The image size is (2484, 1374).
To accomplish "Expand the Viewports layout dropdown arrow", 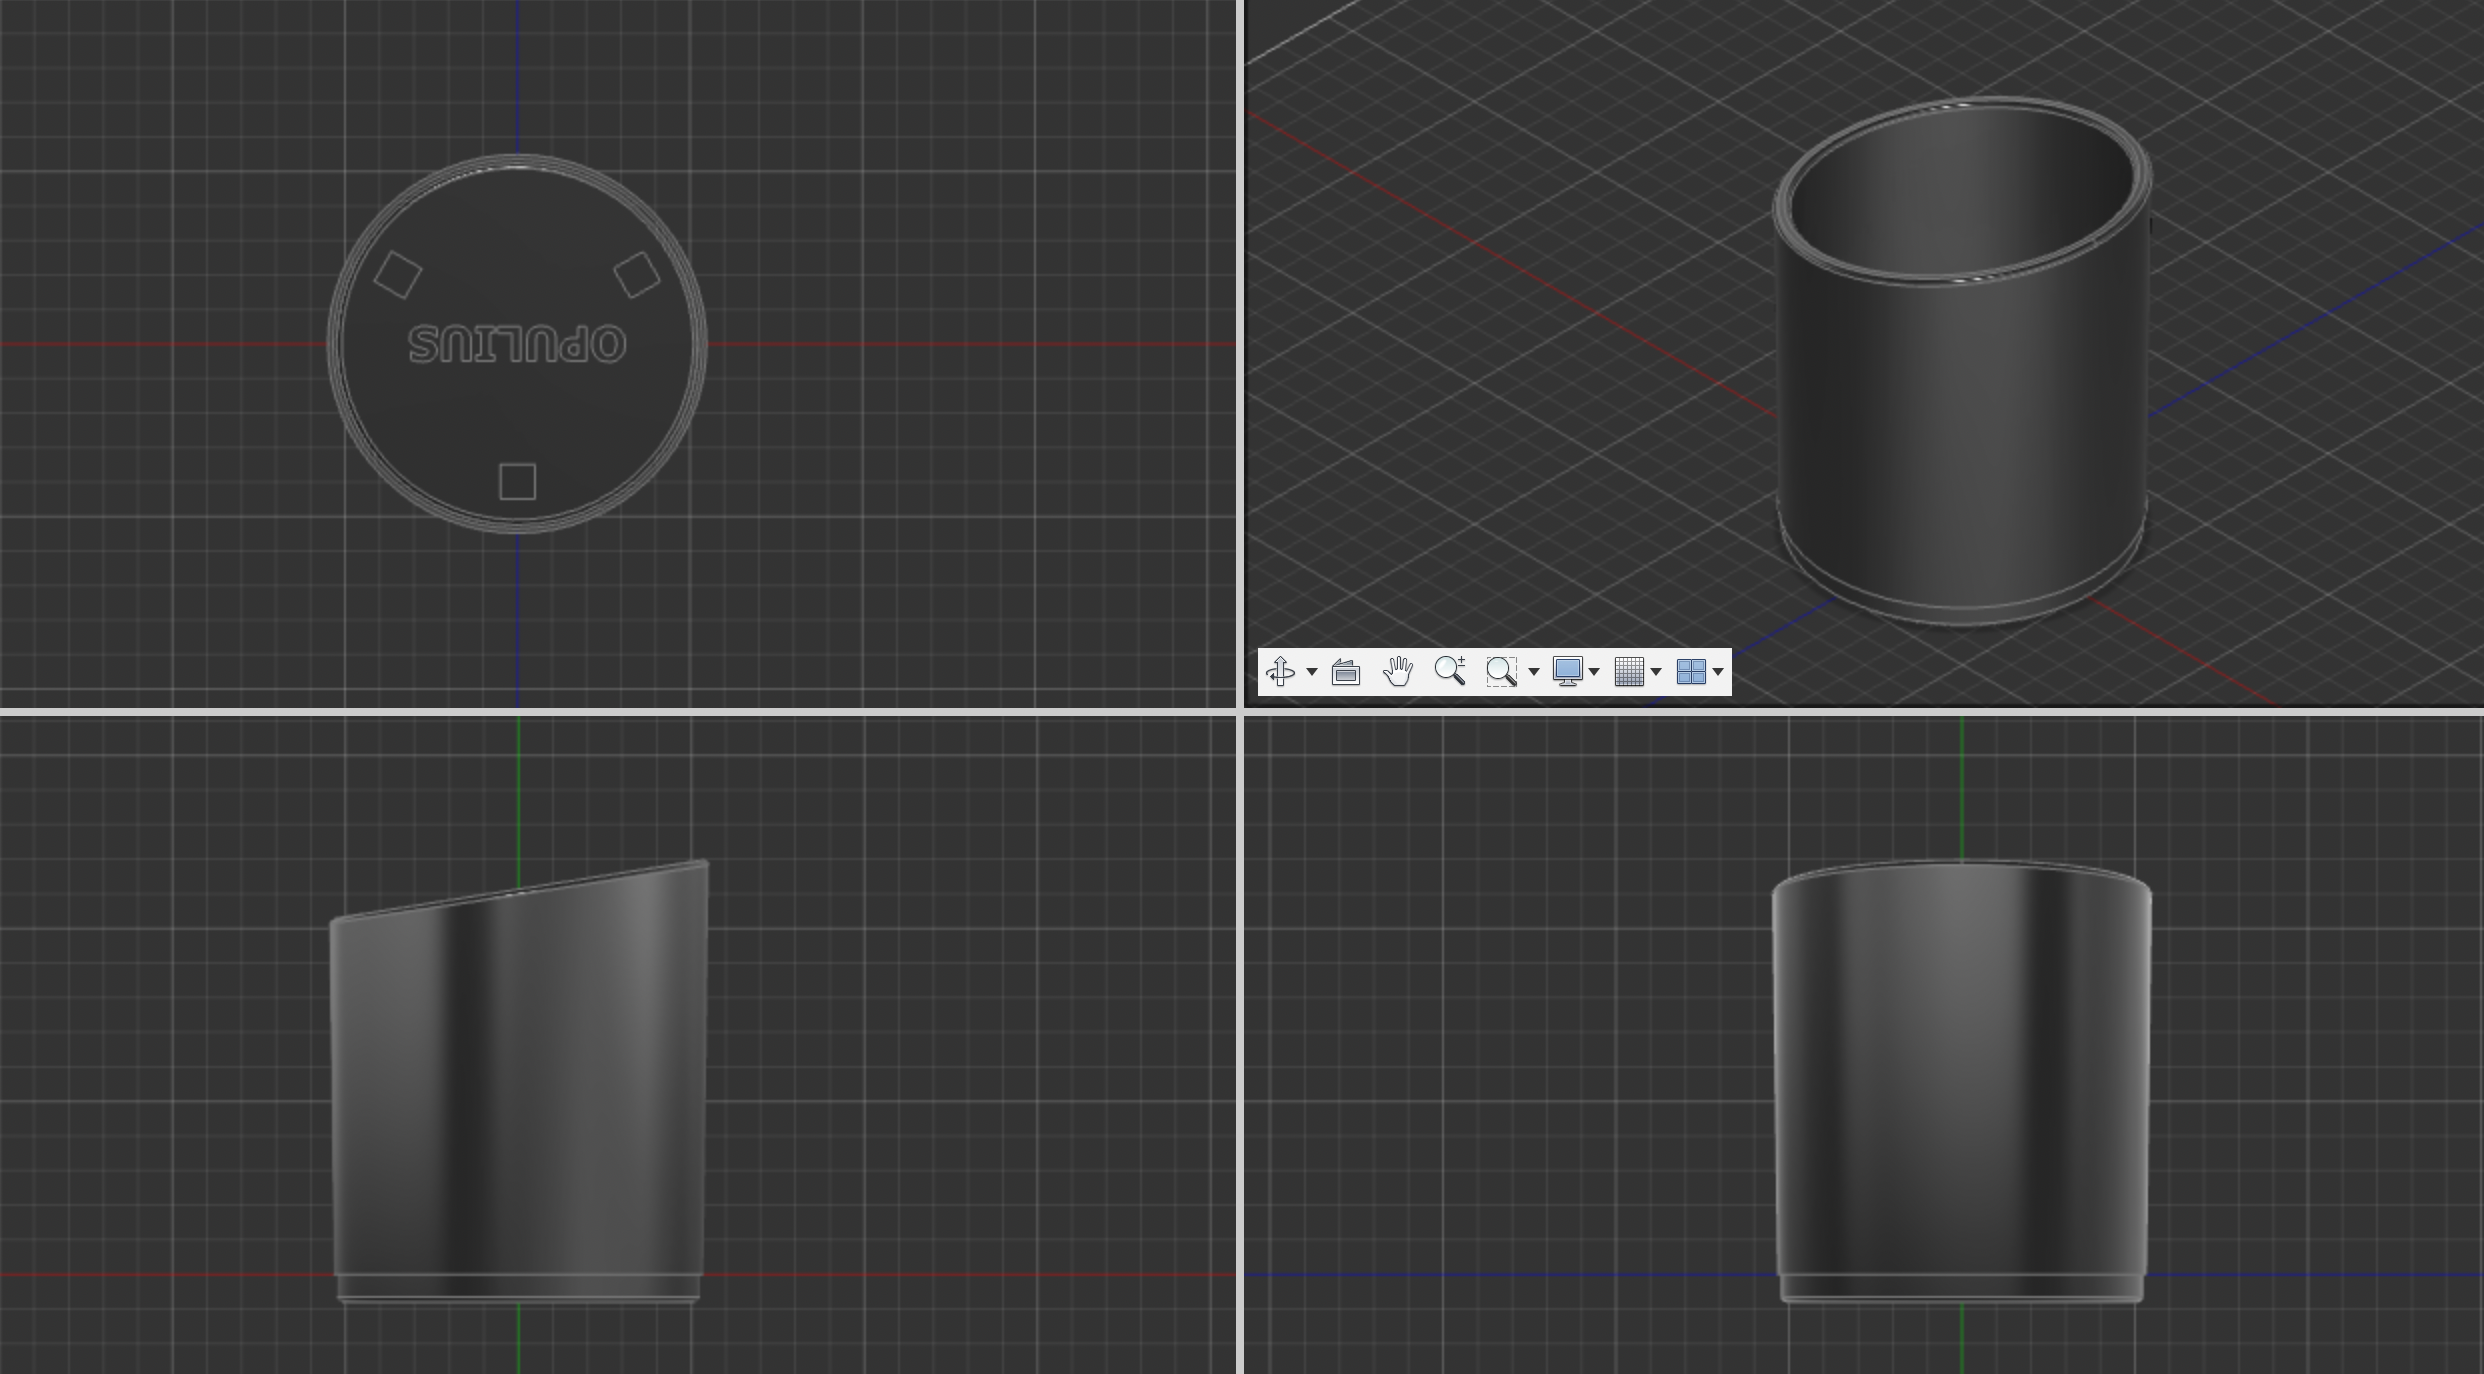I will tap(1718, 672).
